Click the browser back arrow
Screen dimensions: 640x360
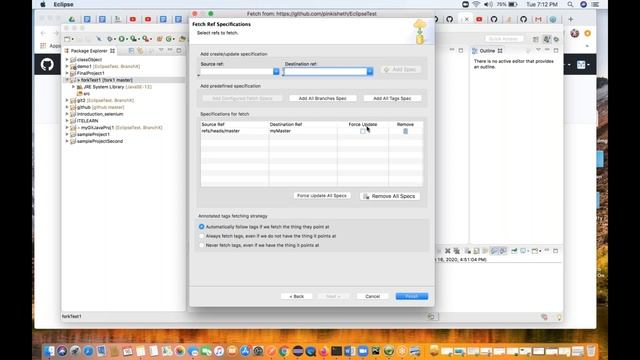(44, 33)
